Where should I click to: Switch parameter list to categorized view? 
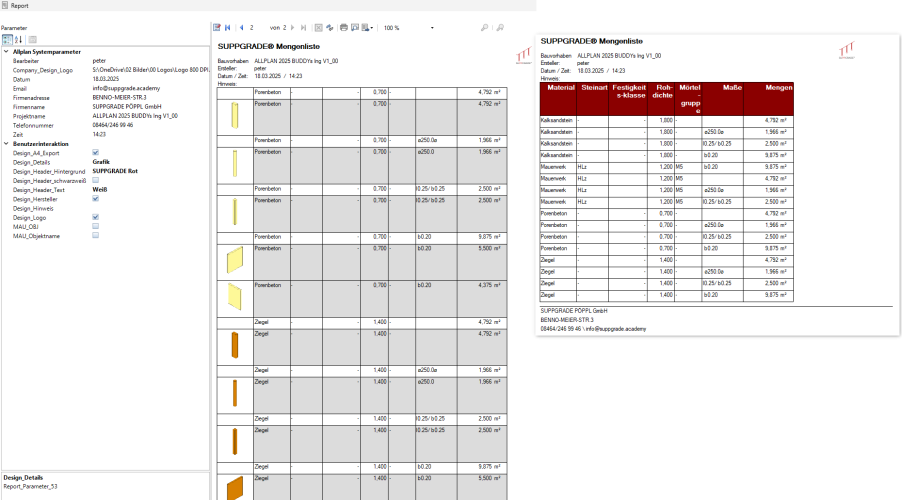[x=6, y=39]
